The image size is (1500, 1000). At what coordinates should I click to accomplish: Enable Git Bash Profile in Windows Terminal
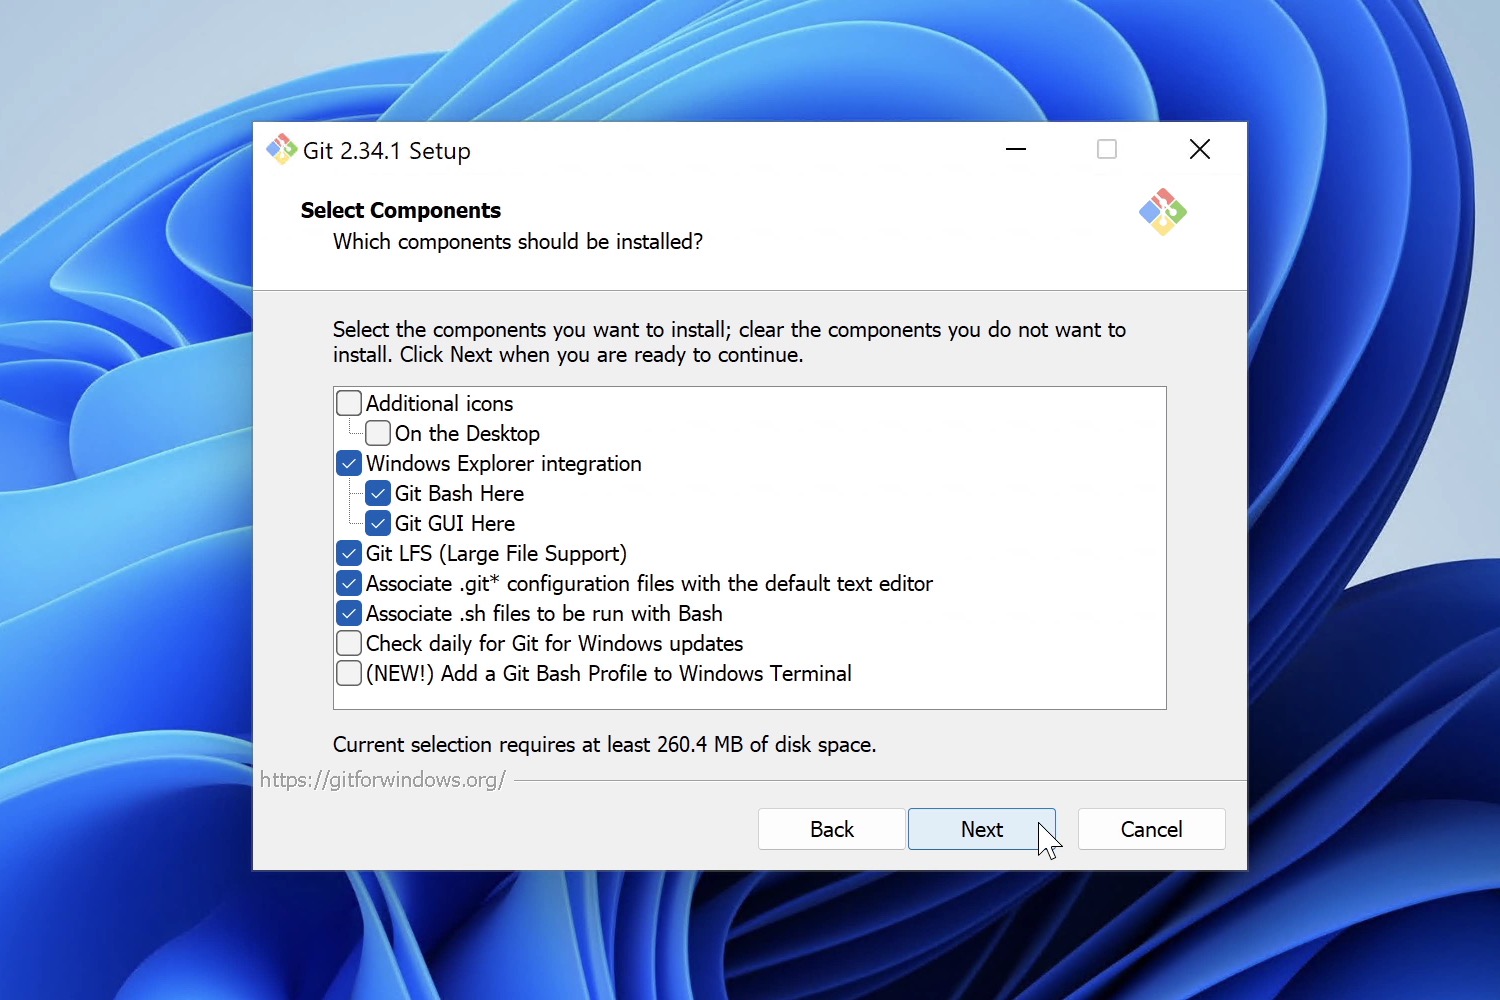(x=348, y=673)
